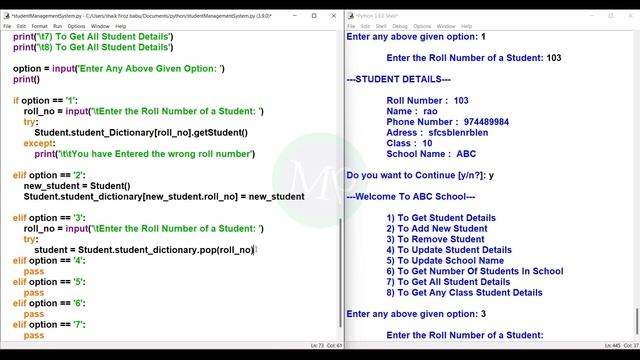The width and height of the screenshot is (640, 360).
Task: Click the line if option == '1':
Action: pos(45,100)
